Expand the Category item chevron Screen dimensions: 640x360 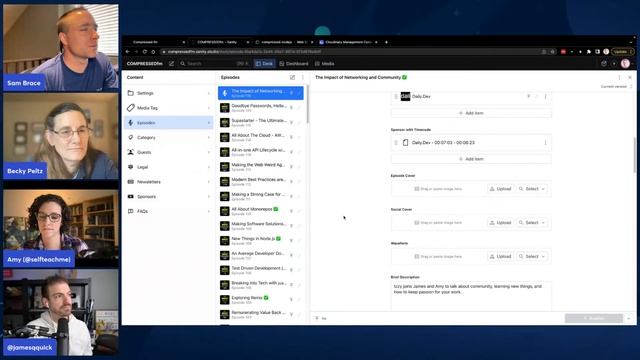tap(209, 138)
